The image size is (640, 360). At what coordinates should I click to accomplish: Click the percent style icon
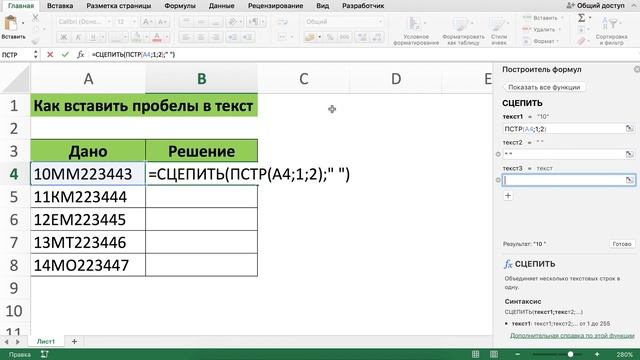coord(330,37)
